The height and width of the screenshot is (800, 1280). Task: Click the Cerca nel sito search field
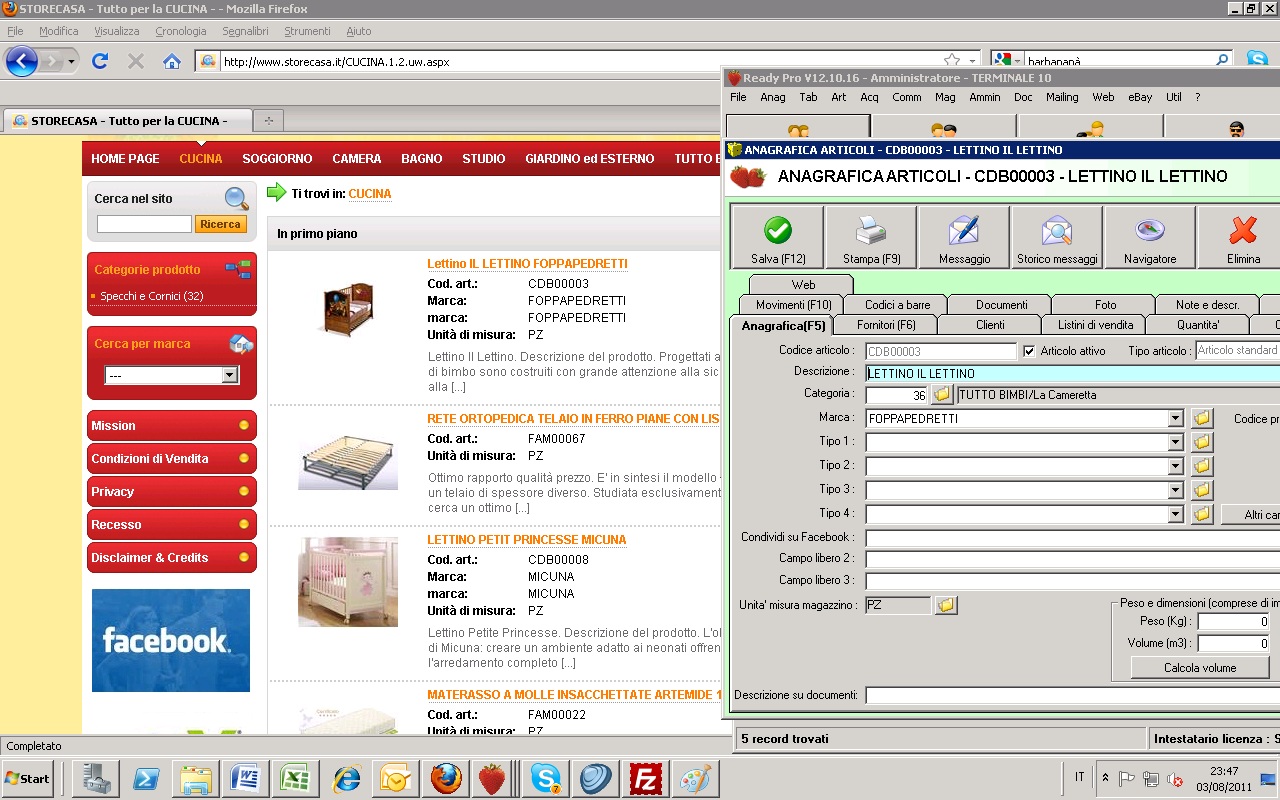pyautogui.click(x=144, y=224)
